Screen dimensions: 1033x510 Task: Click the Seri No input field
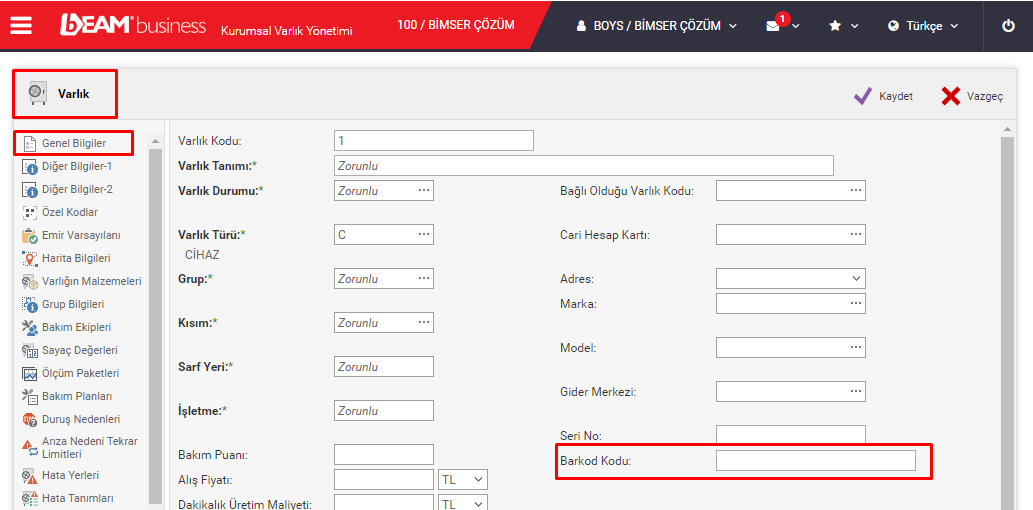pyautogui.click(x=791, y=435)
